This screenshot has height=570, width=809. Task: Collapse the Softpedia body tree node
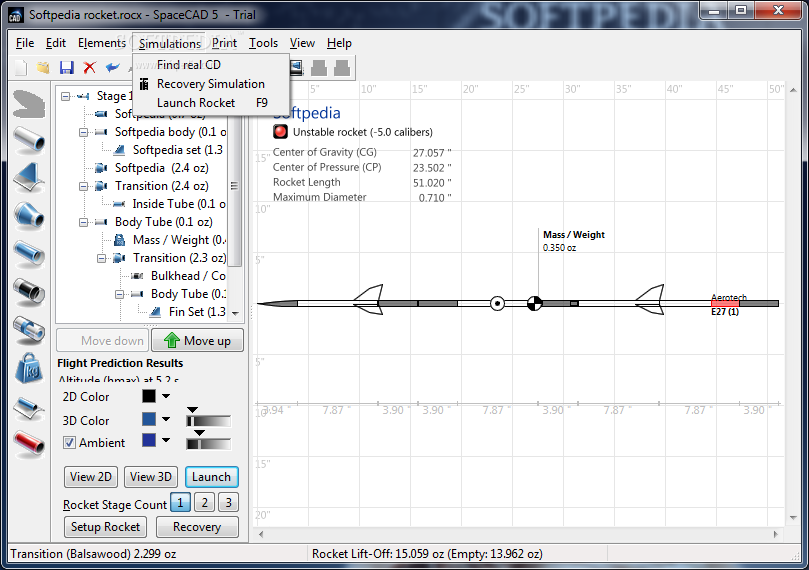83,132
